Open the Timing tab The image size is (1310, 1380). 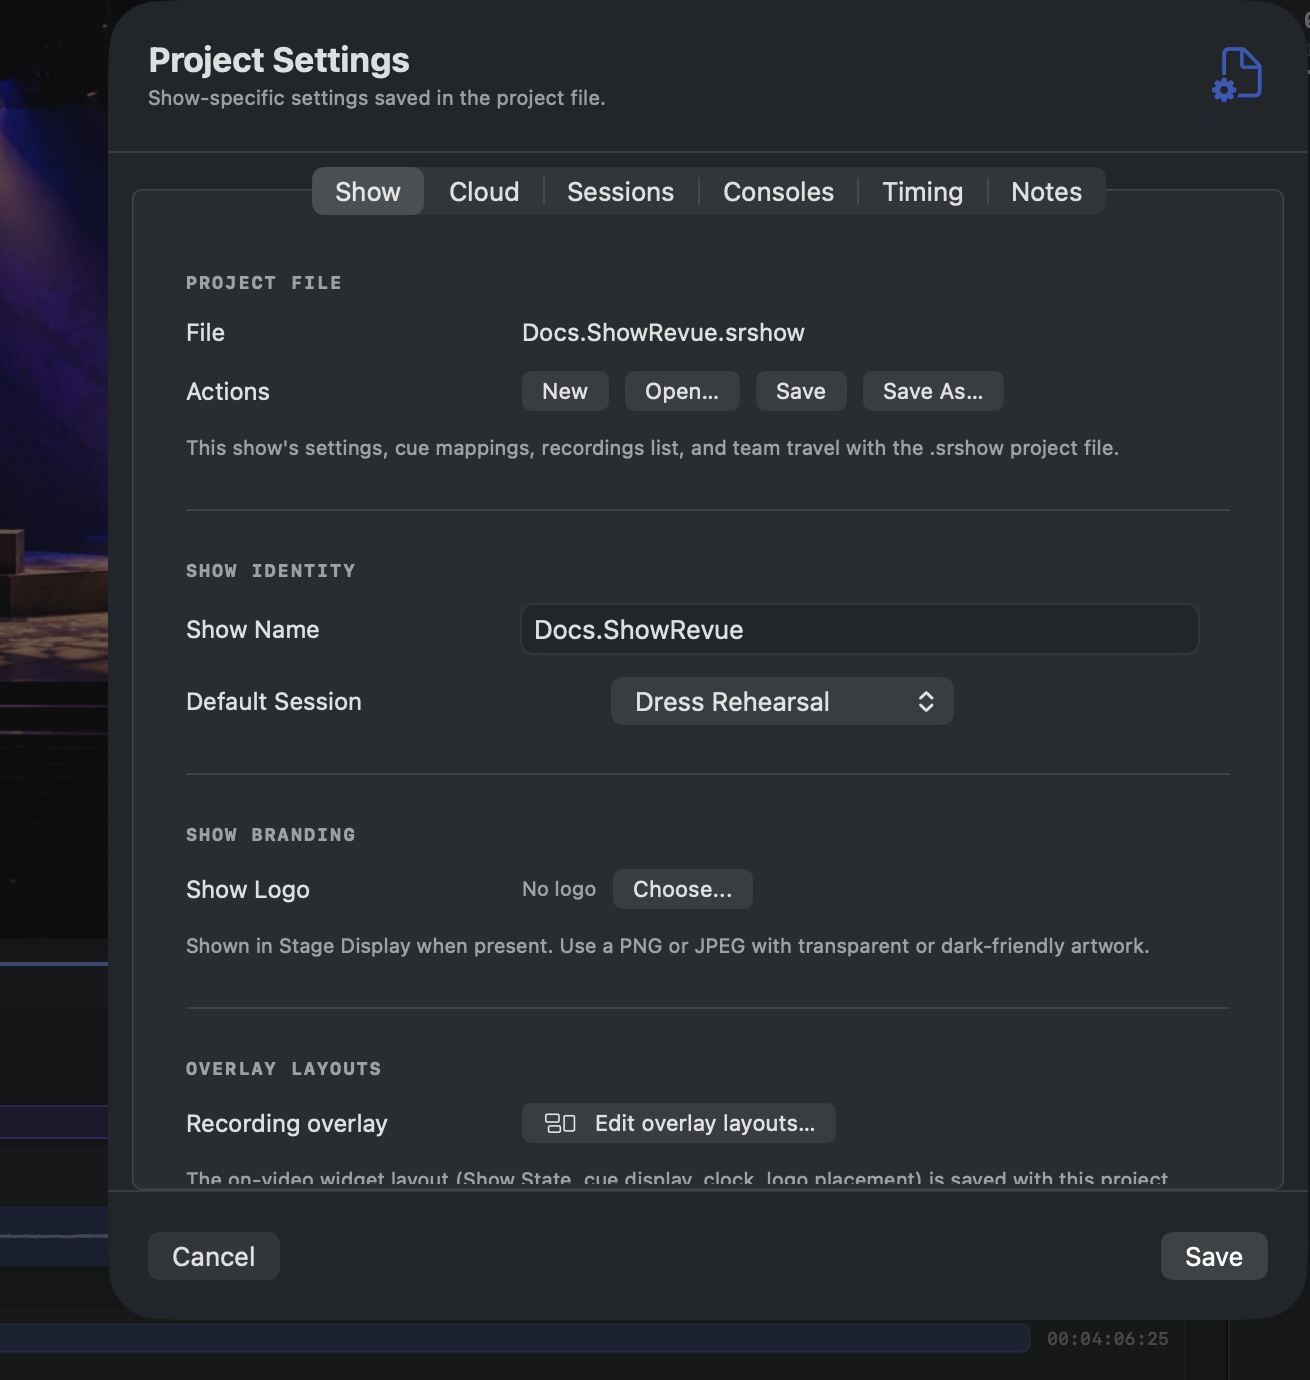coord(922,191)
